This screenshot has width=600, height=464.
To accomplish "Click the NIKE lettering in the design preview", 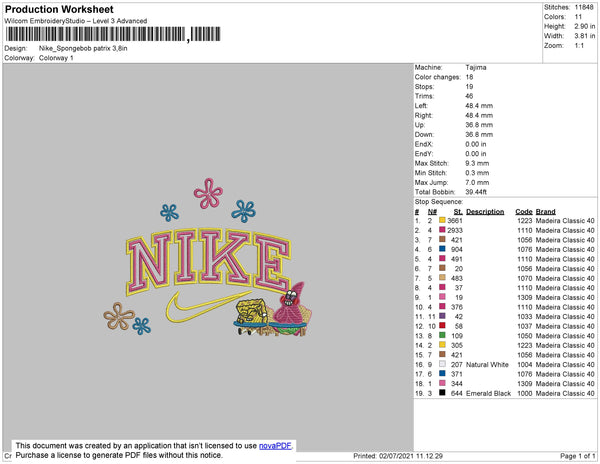I will click(x=209, y=262).
